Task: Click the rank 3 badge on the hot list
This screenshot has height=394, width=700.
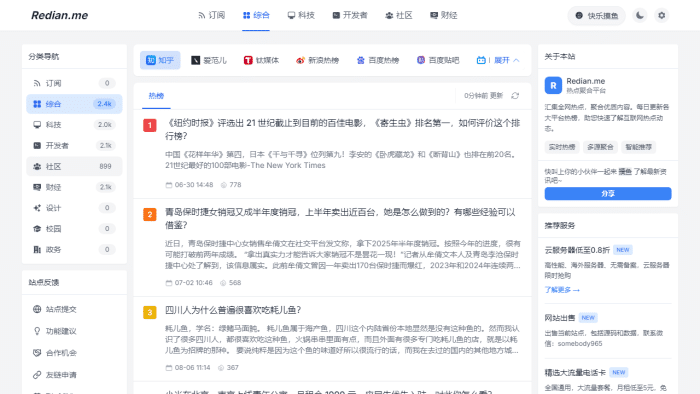Action: [150, 312]
